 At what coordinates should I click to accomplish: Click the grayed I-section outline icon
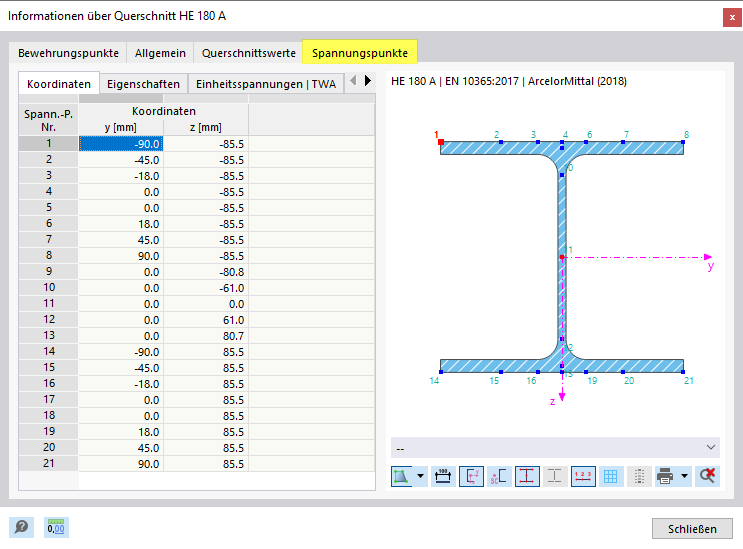pos(555,476)
